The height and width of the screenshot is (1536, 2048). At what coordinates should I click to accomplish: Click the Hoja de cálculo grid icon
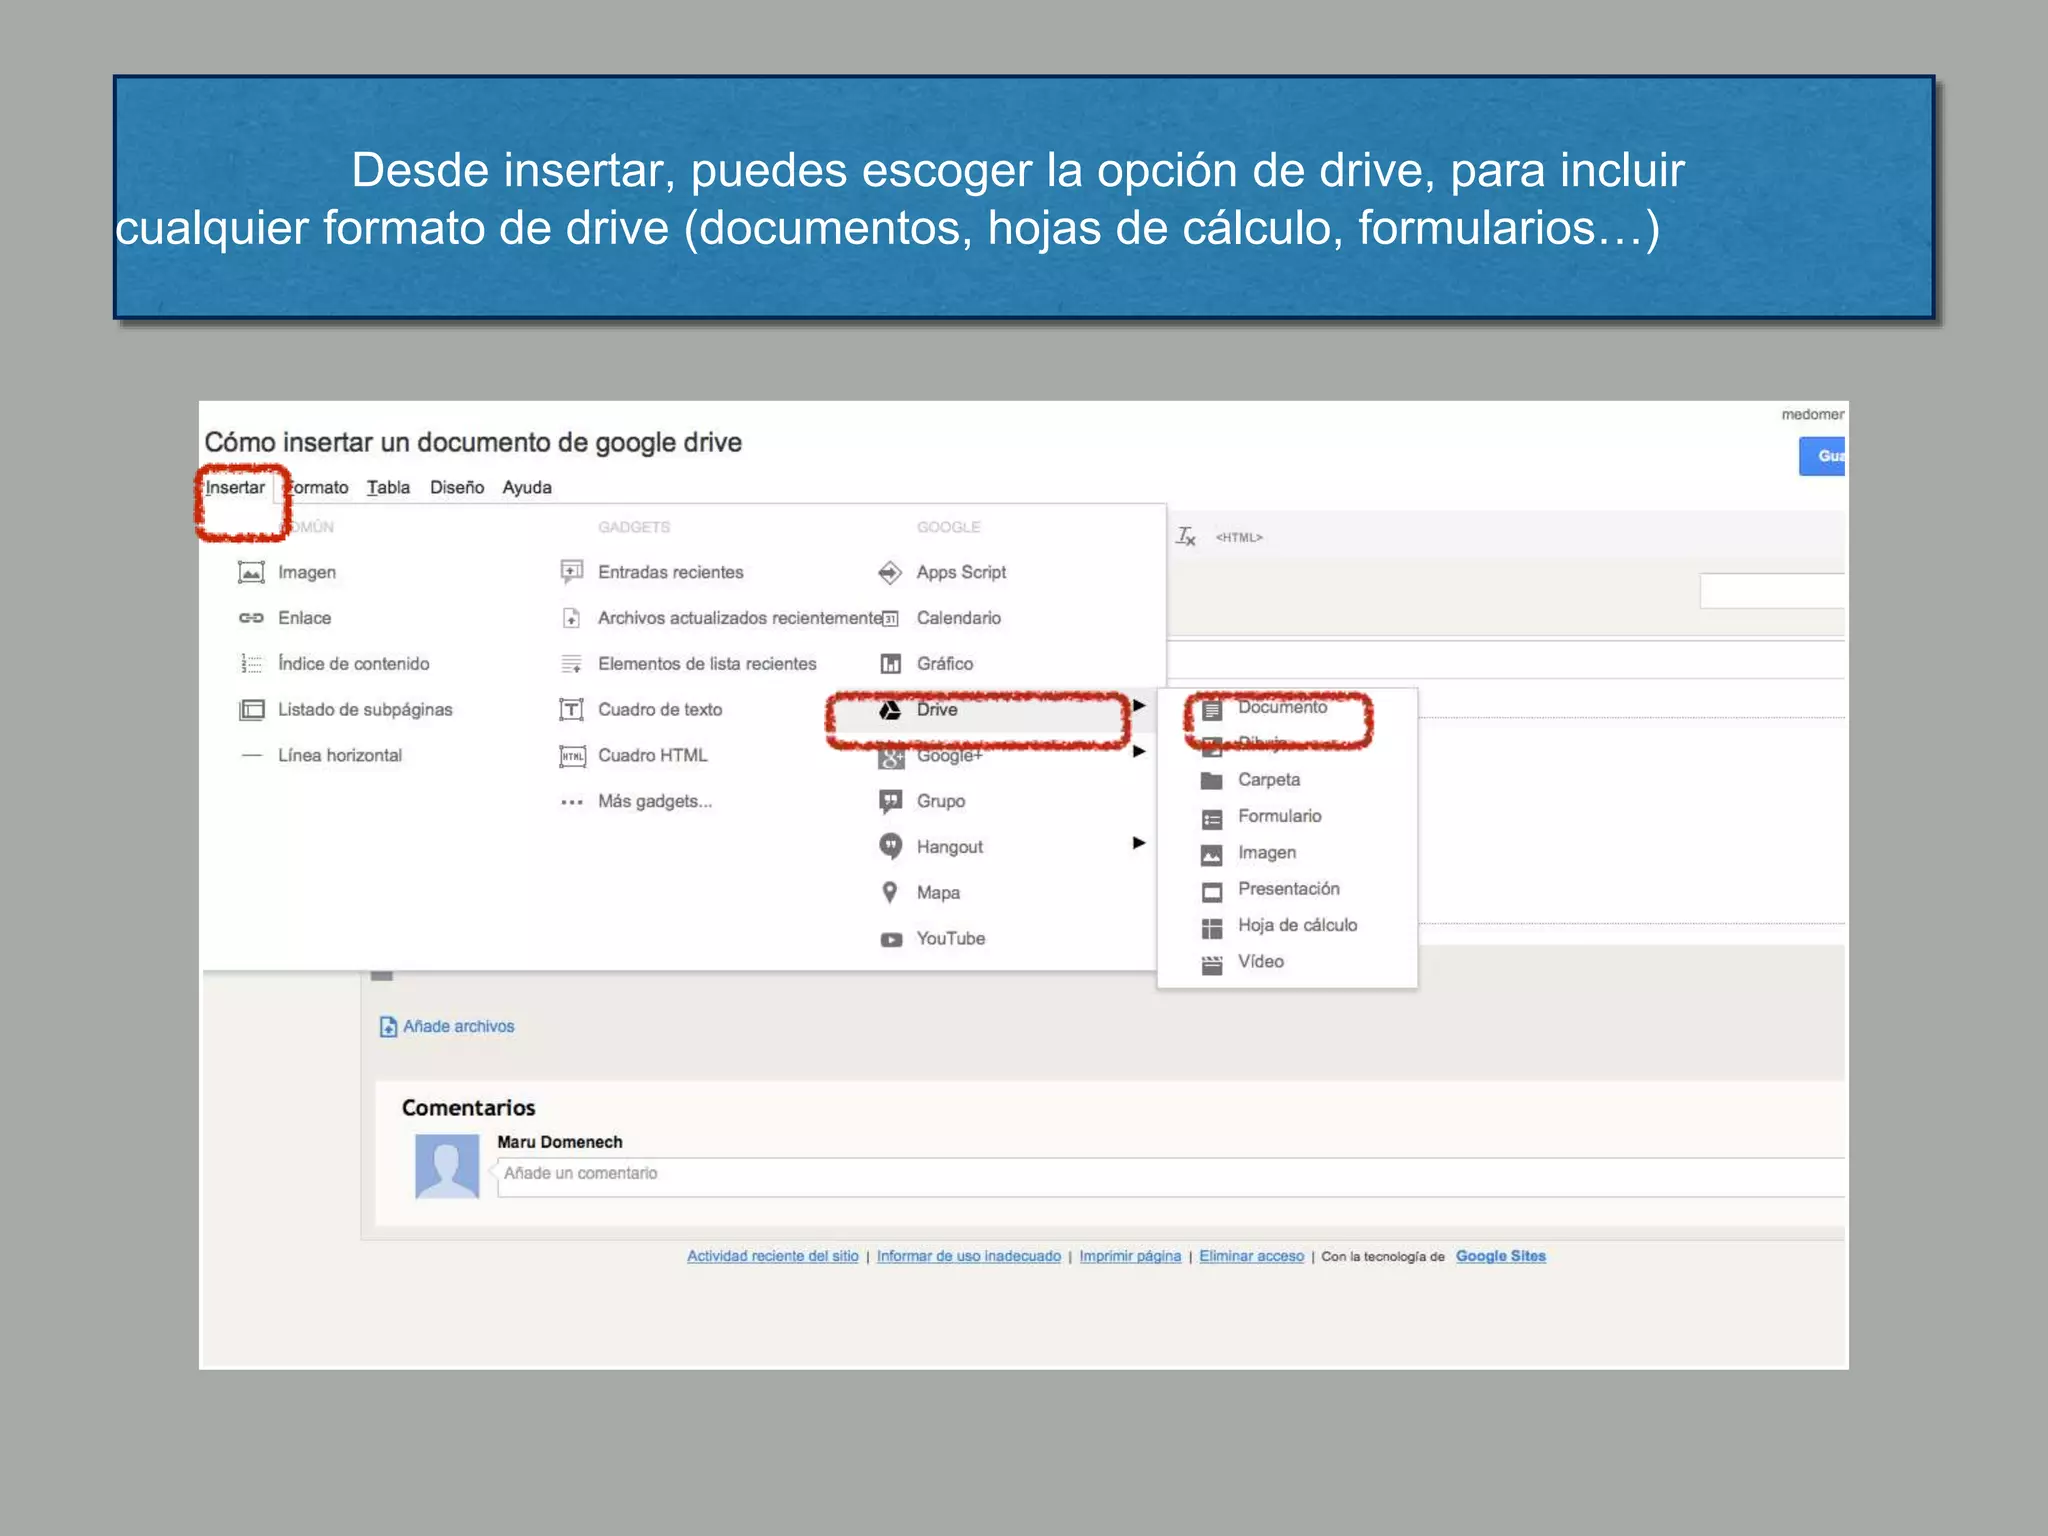(x=1212, y=928)
